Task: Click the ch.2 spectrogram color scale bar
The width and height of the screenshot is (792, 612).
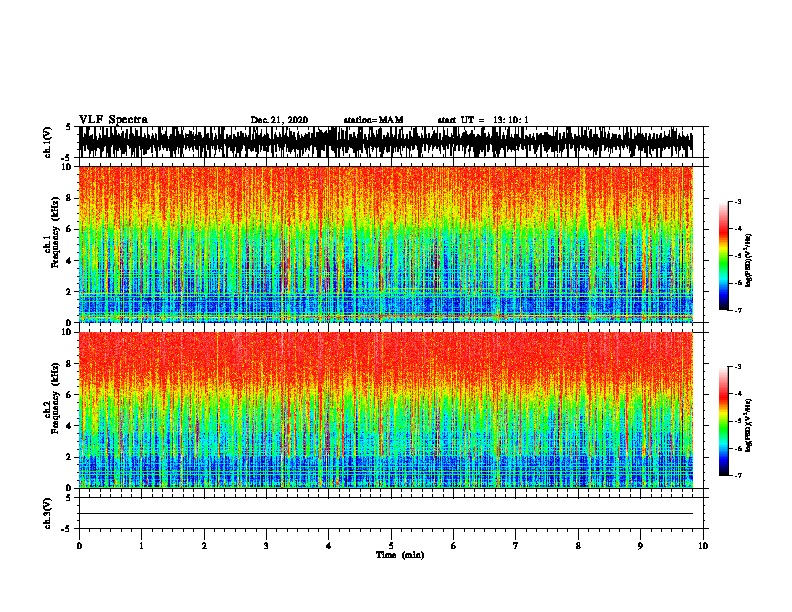Action: [x=723, y=421]
